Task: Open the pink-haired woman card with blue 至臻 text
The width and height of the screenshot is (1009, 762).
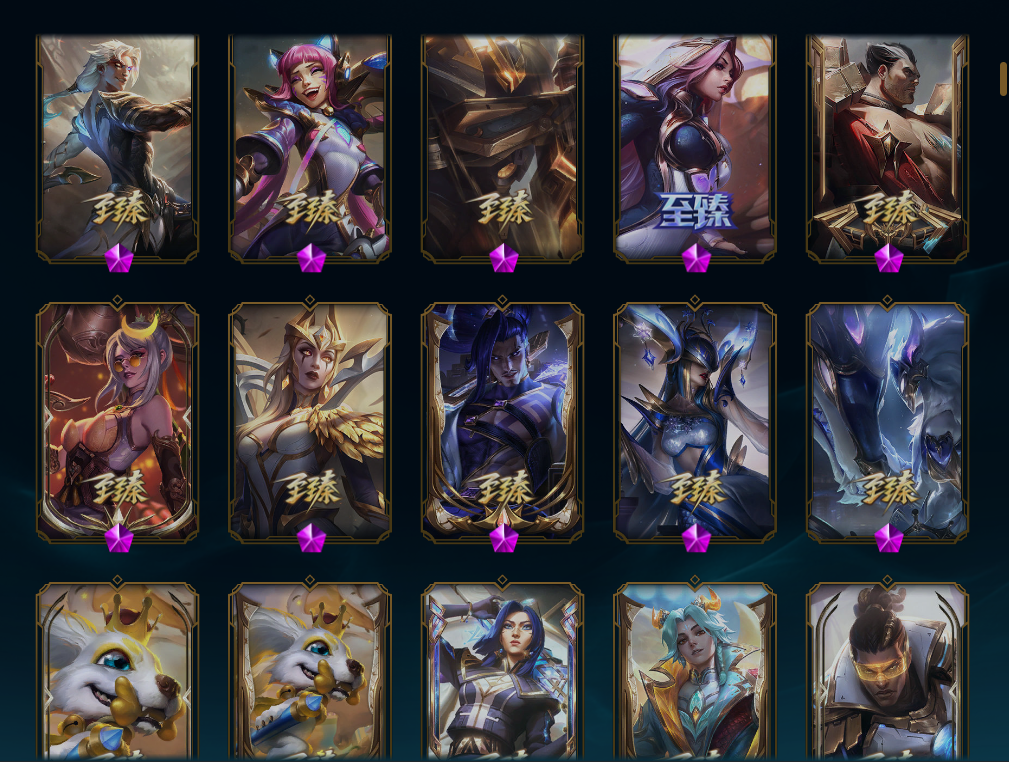Action: pos(695,148)
